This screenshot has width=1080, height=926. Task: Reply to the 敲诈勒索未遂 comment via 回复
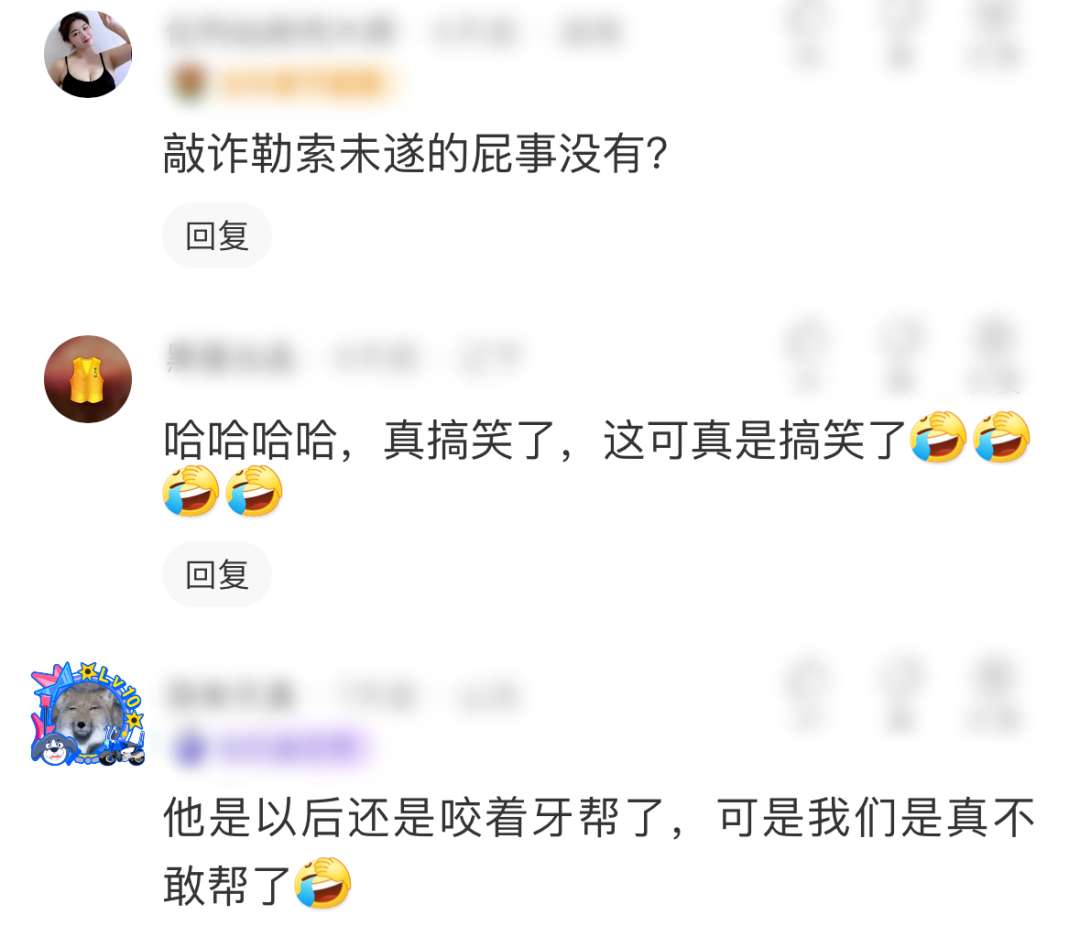(x=217, y=236)
